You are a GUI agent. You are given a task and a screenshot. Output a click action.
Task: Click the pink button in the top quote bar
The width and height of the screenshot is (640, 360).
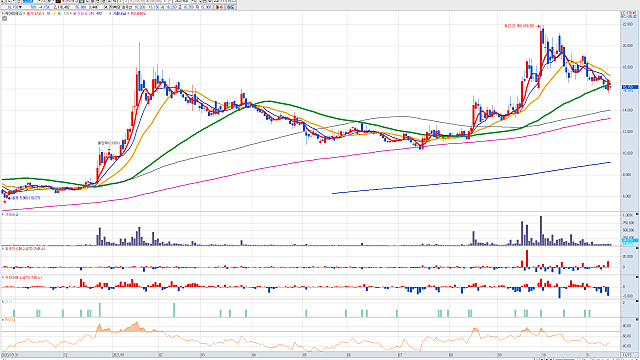pos(220,7)
